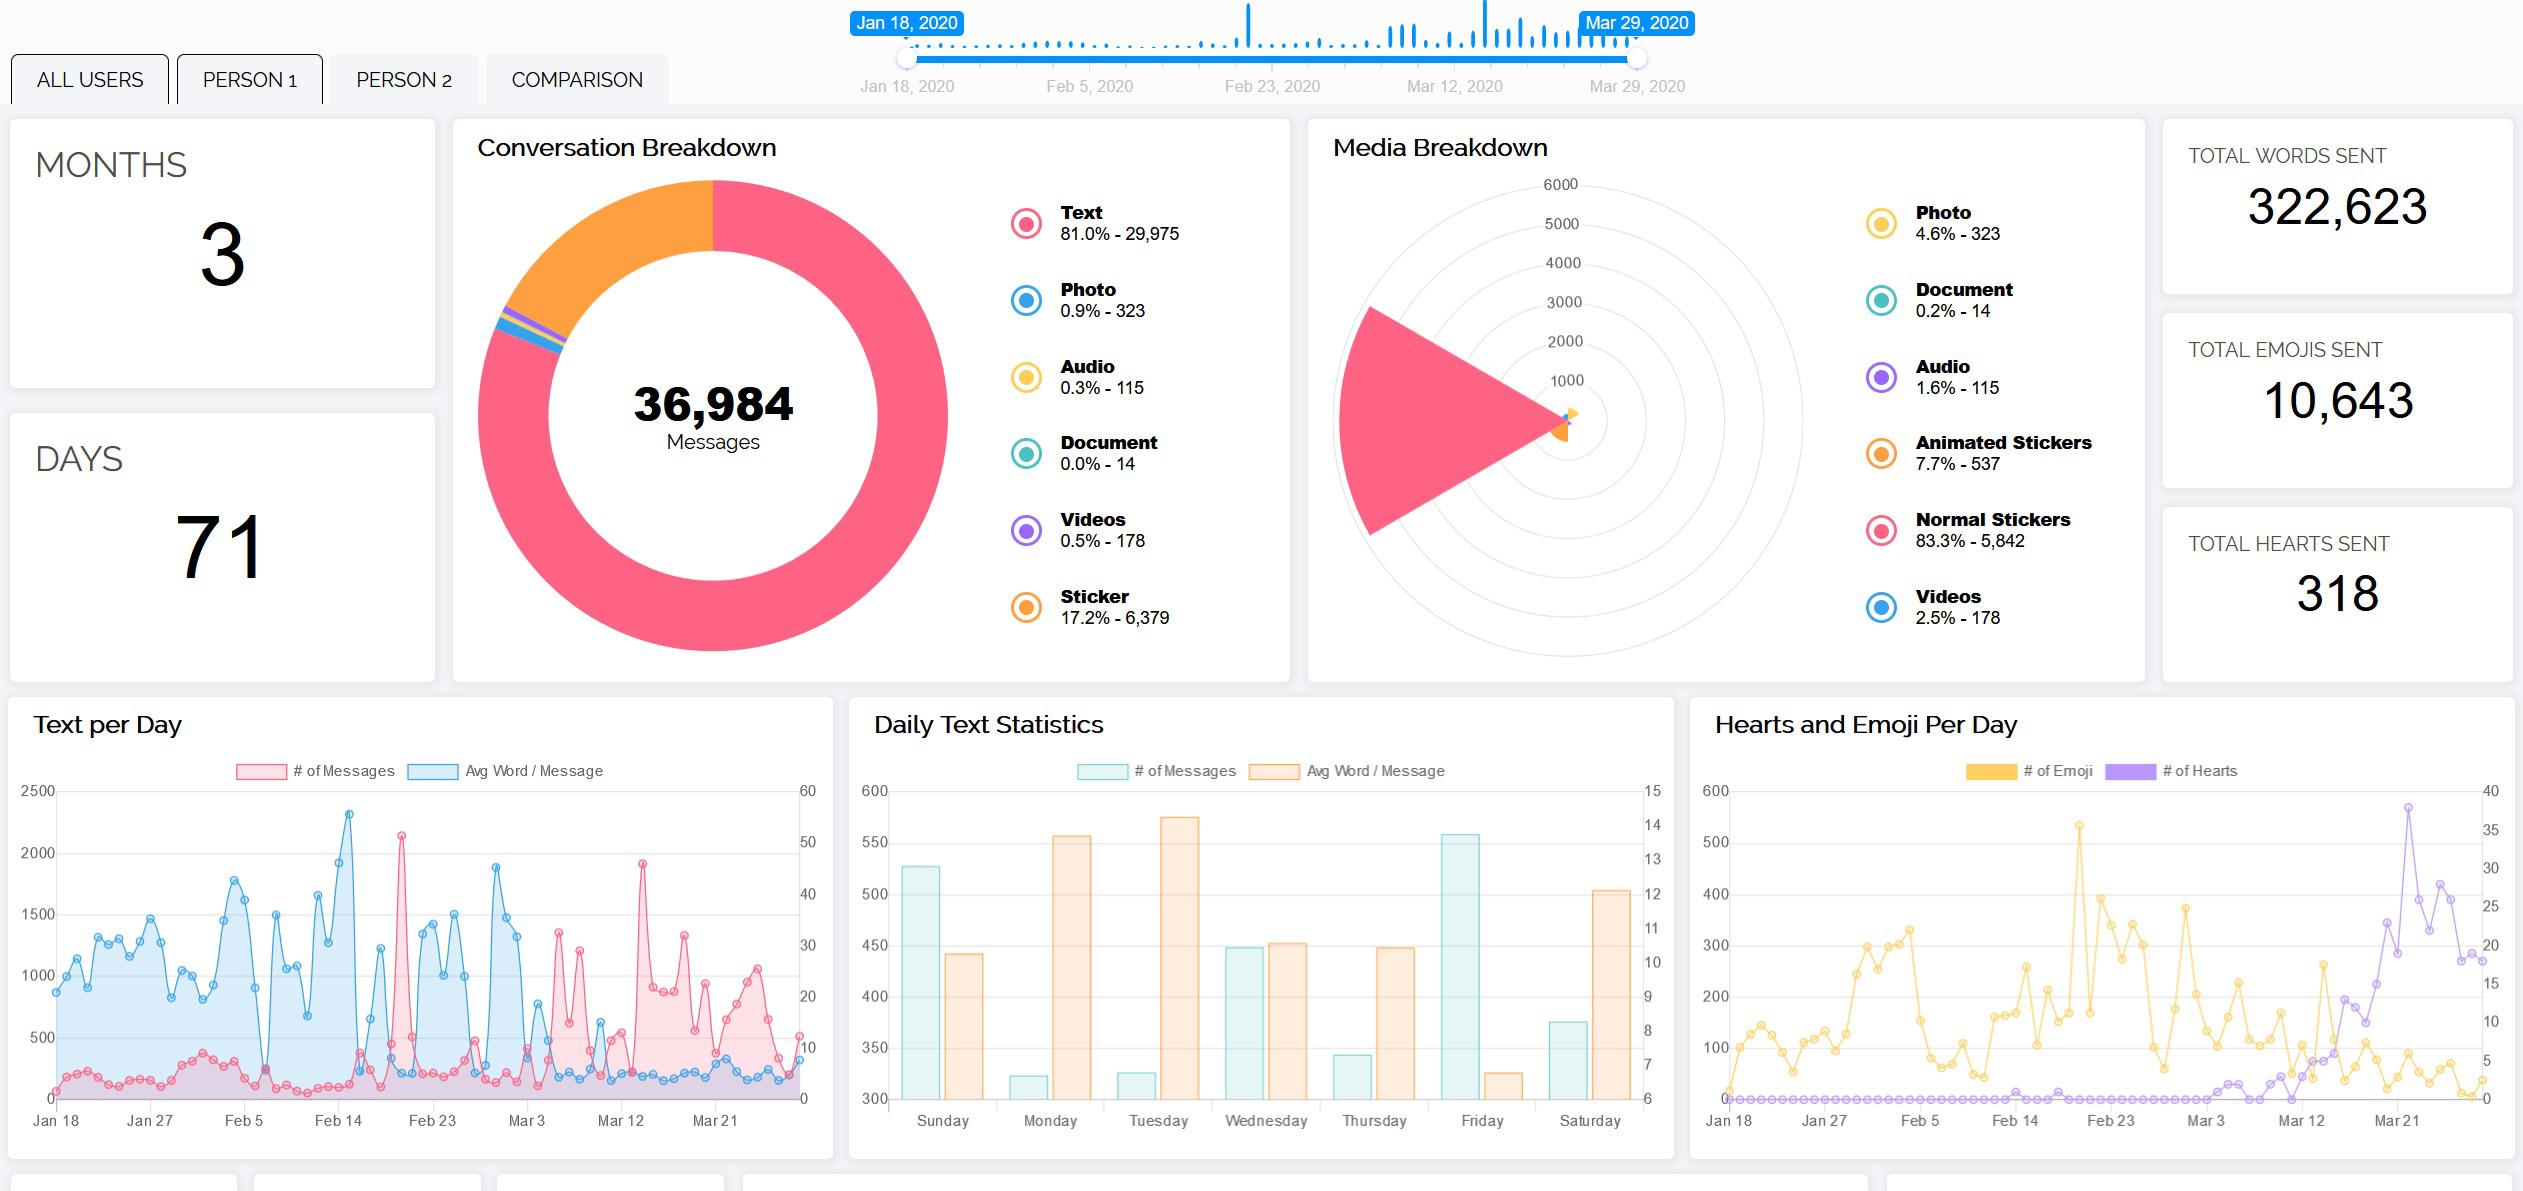
Task: Click the Media Breakdown Document legend icon
Action: pyautogui.click(x=1881, y=300)
